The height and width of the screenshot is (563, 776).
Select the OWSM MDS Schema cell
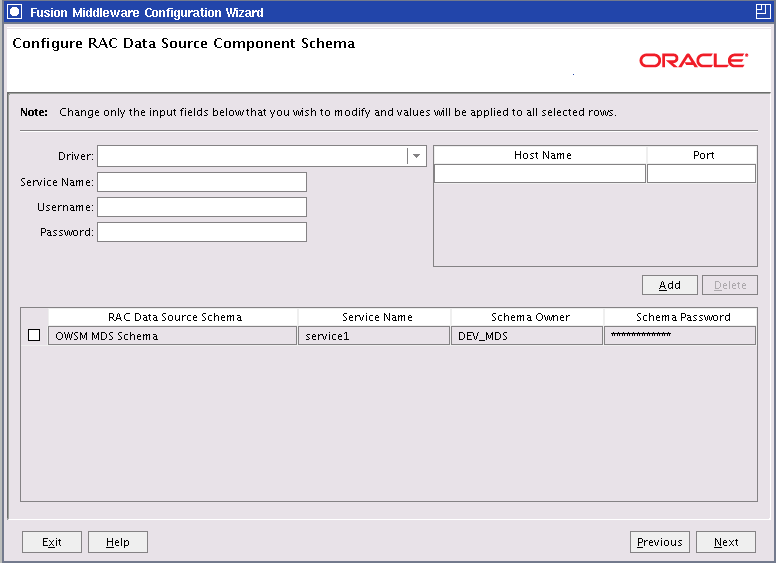(x=172, y=335)
